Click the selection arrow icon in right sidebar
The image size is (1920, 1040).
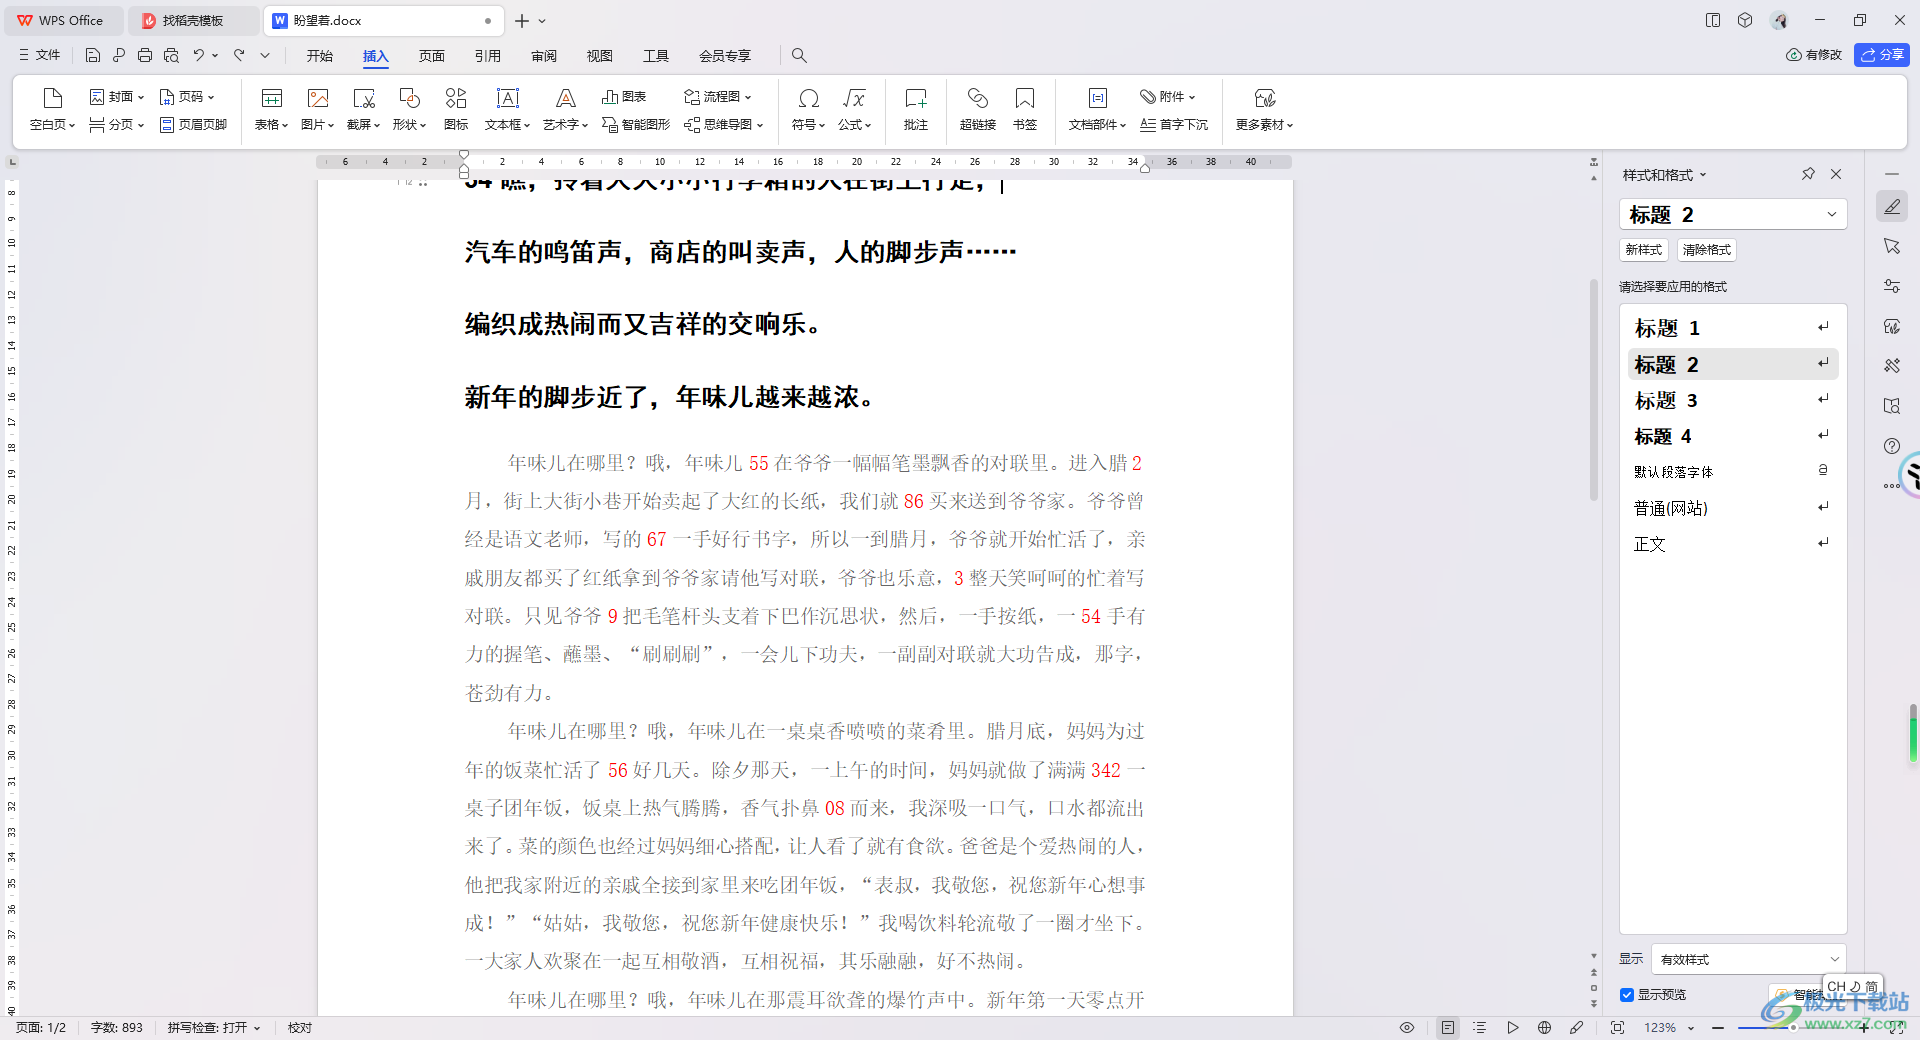pos(1892,246)
